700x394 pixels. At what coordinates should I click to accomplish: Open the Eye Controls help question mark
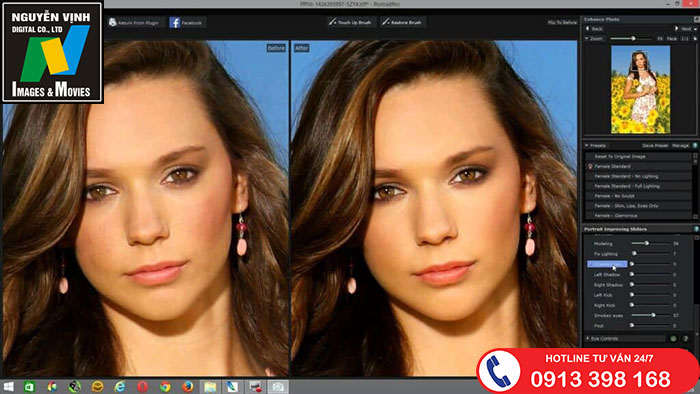(685, 339)
